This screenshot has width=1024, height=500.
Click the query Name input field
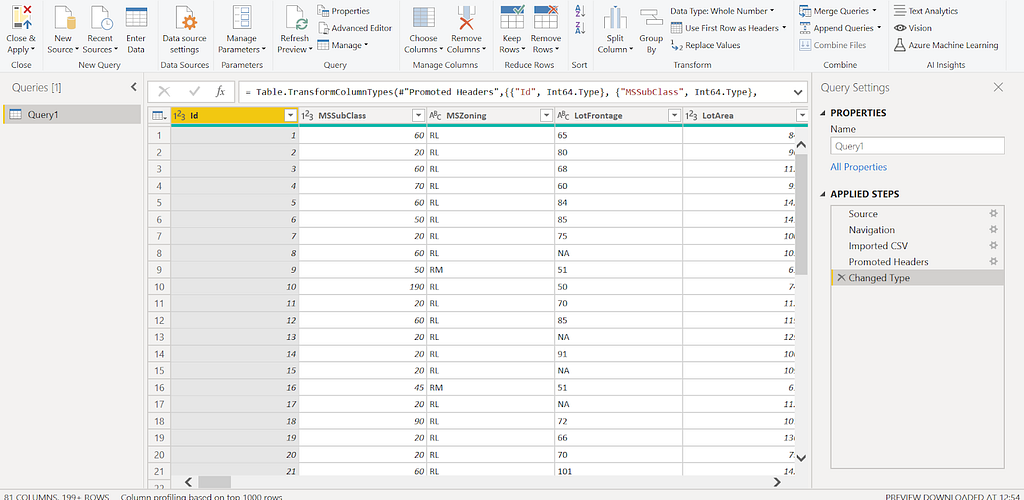pos(918,146)
